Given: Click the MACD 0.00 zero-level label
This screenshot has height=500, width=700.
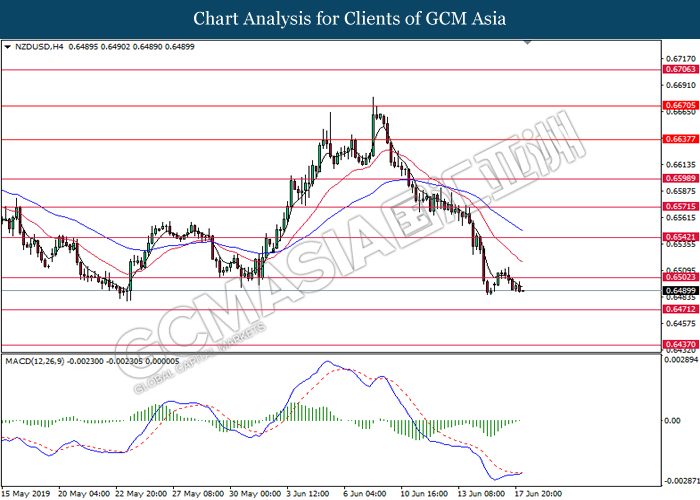Looking at the screenshot, I should pos(672,421).
